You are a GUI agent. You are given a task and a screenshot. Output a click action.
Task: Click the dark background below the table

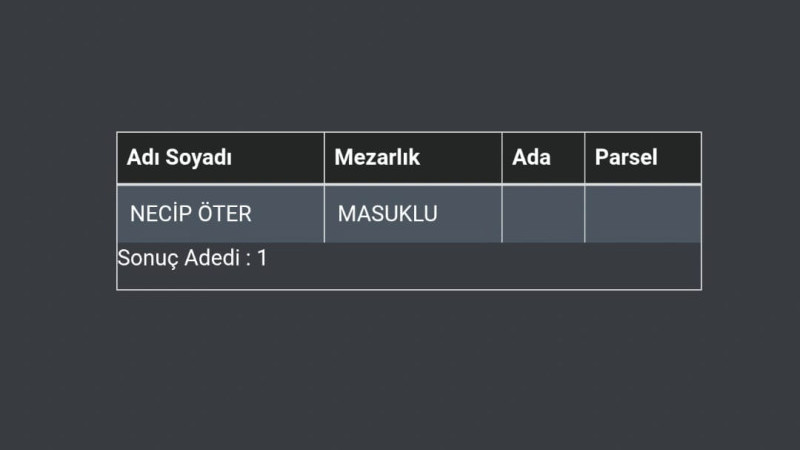pos(400,370)
